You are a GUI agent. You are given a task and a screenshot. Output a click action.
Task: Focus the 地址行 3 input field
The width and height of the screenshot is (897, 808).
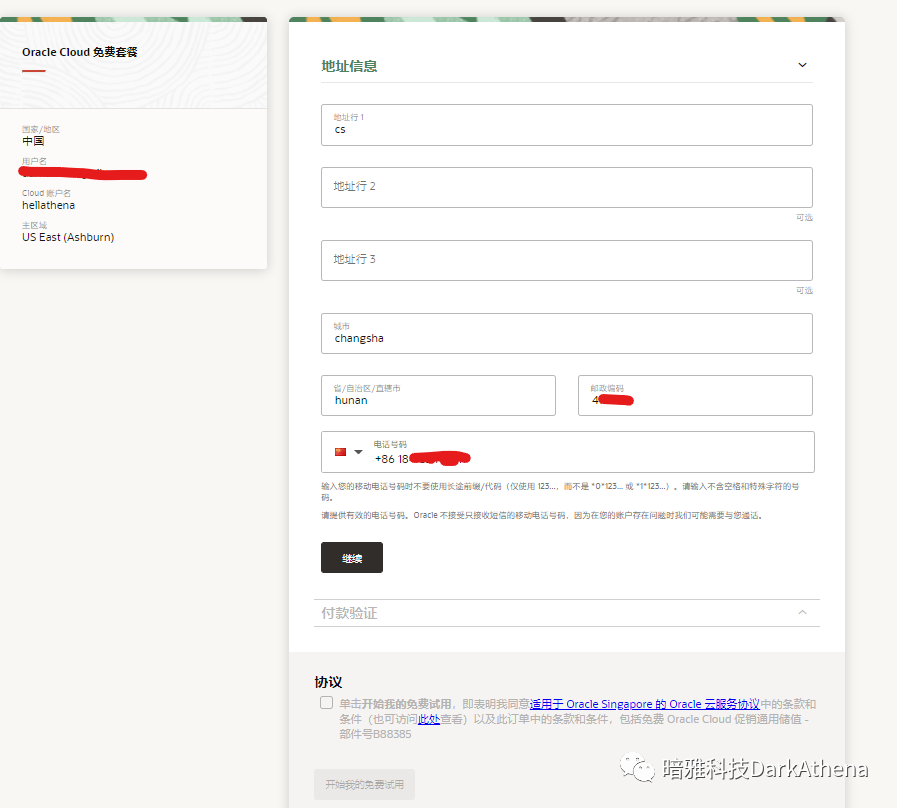click(x=566, y=260)
